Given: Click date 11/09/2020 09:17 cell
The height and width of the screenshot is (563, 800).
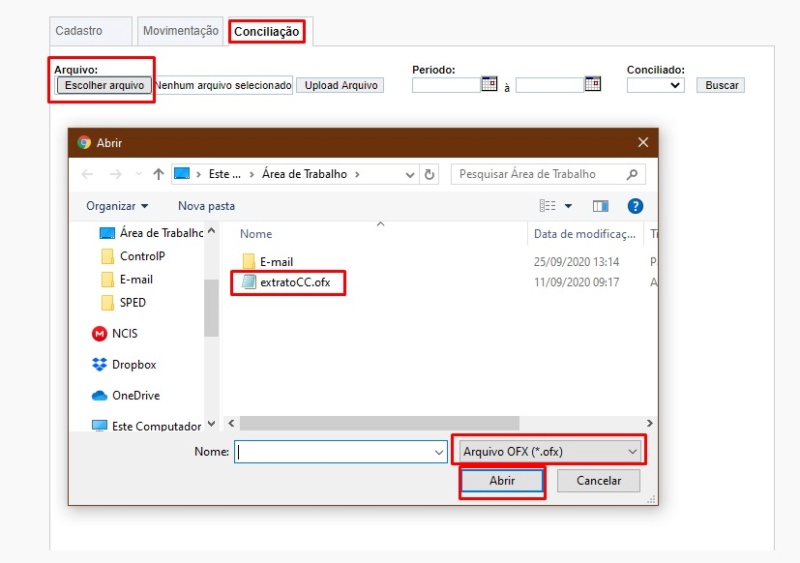Looking at the screenshot, I should [577, 283].
